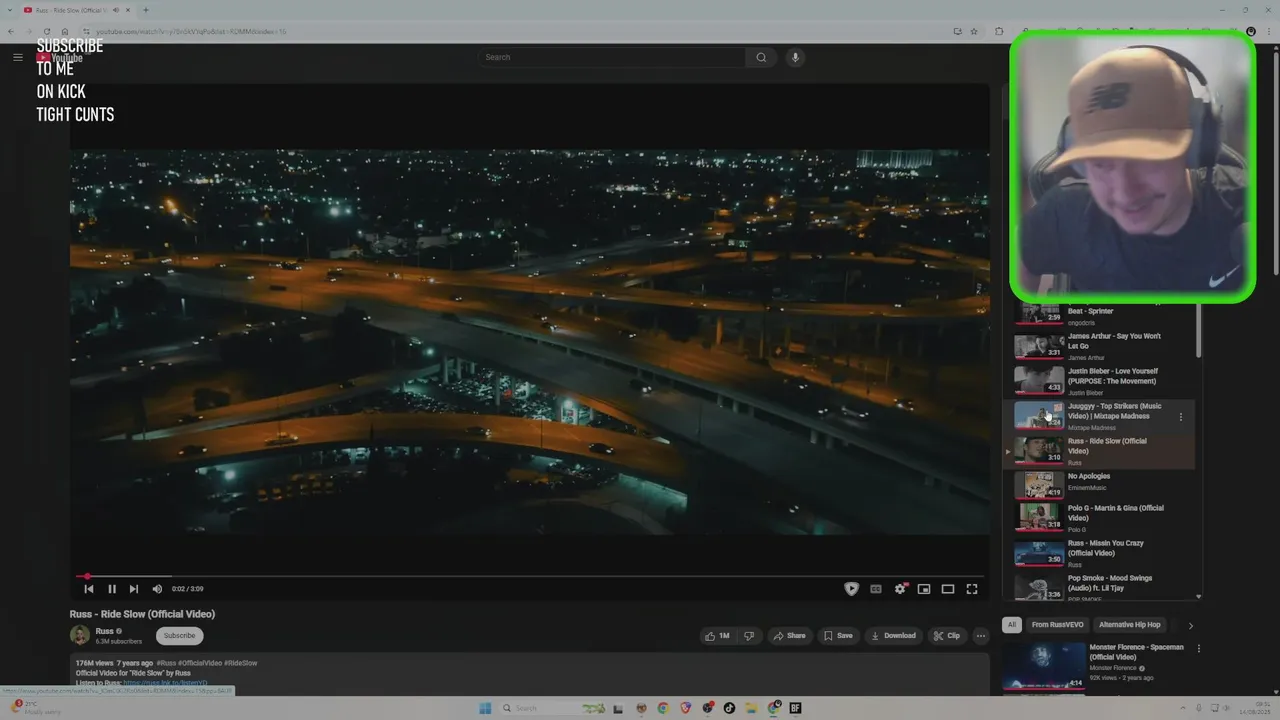Image resolution: width=1280 pixels, height=720 pixels.
Task: Select the From RussVEVO chip
Action: pyautogui.click(x=1057, y=625)
